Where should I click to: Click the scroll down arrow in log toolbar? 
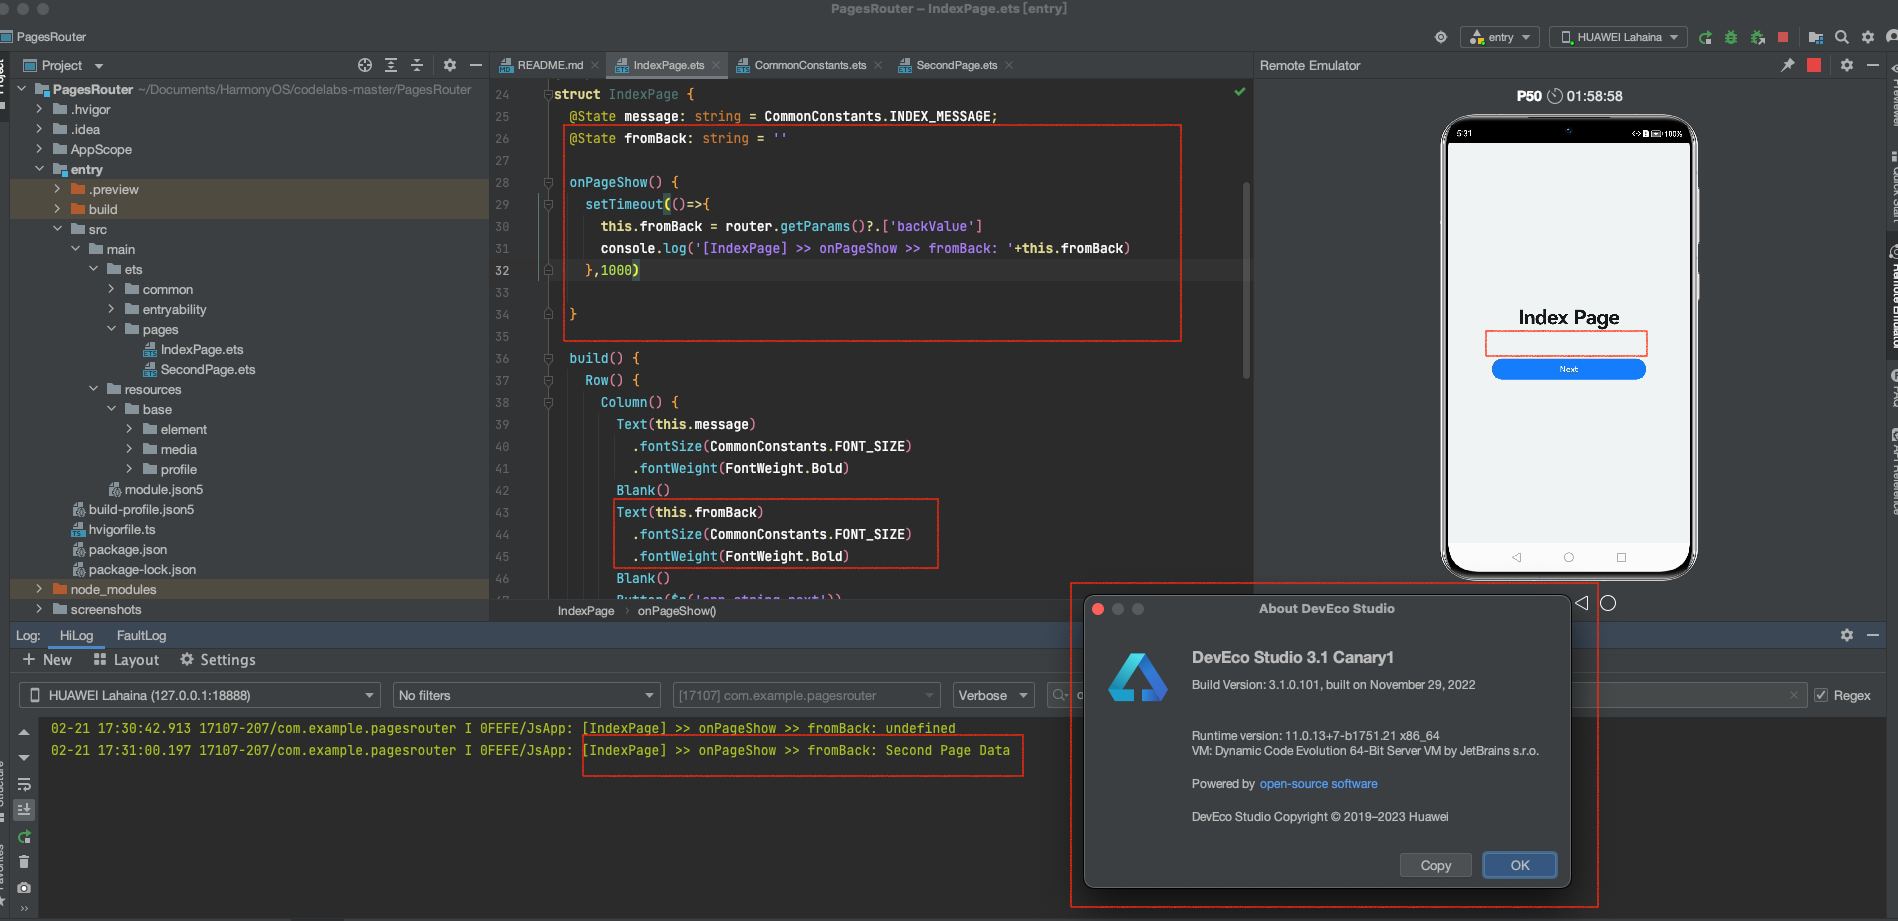(24, 758)
